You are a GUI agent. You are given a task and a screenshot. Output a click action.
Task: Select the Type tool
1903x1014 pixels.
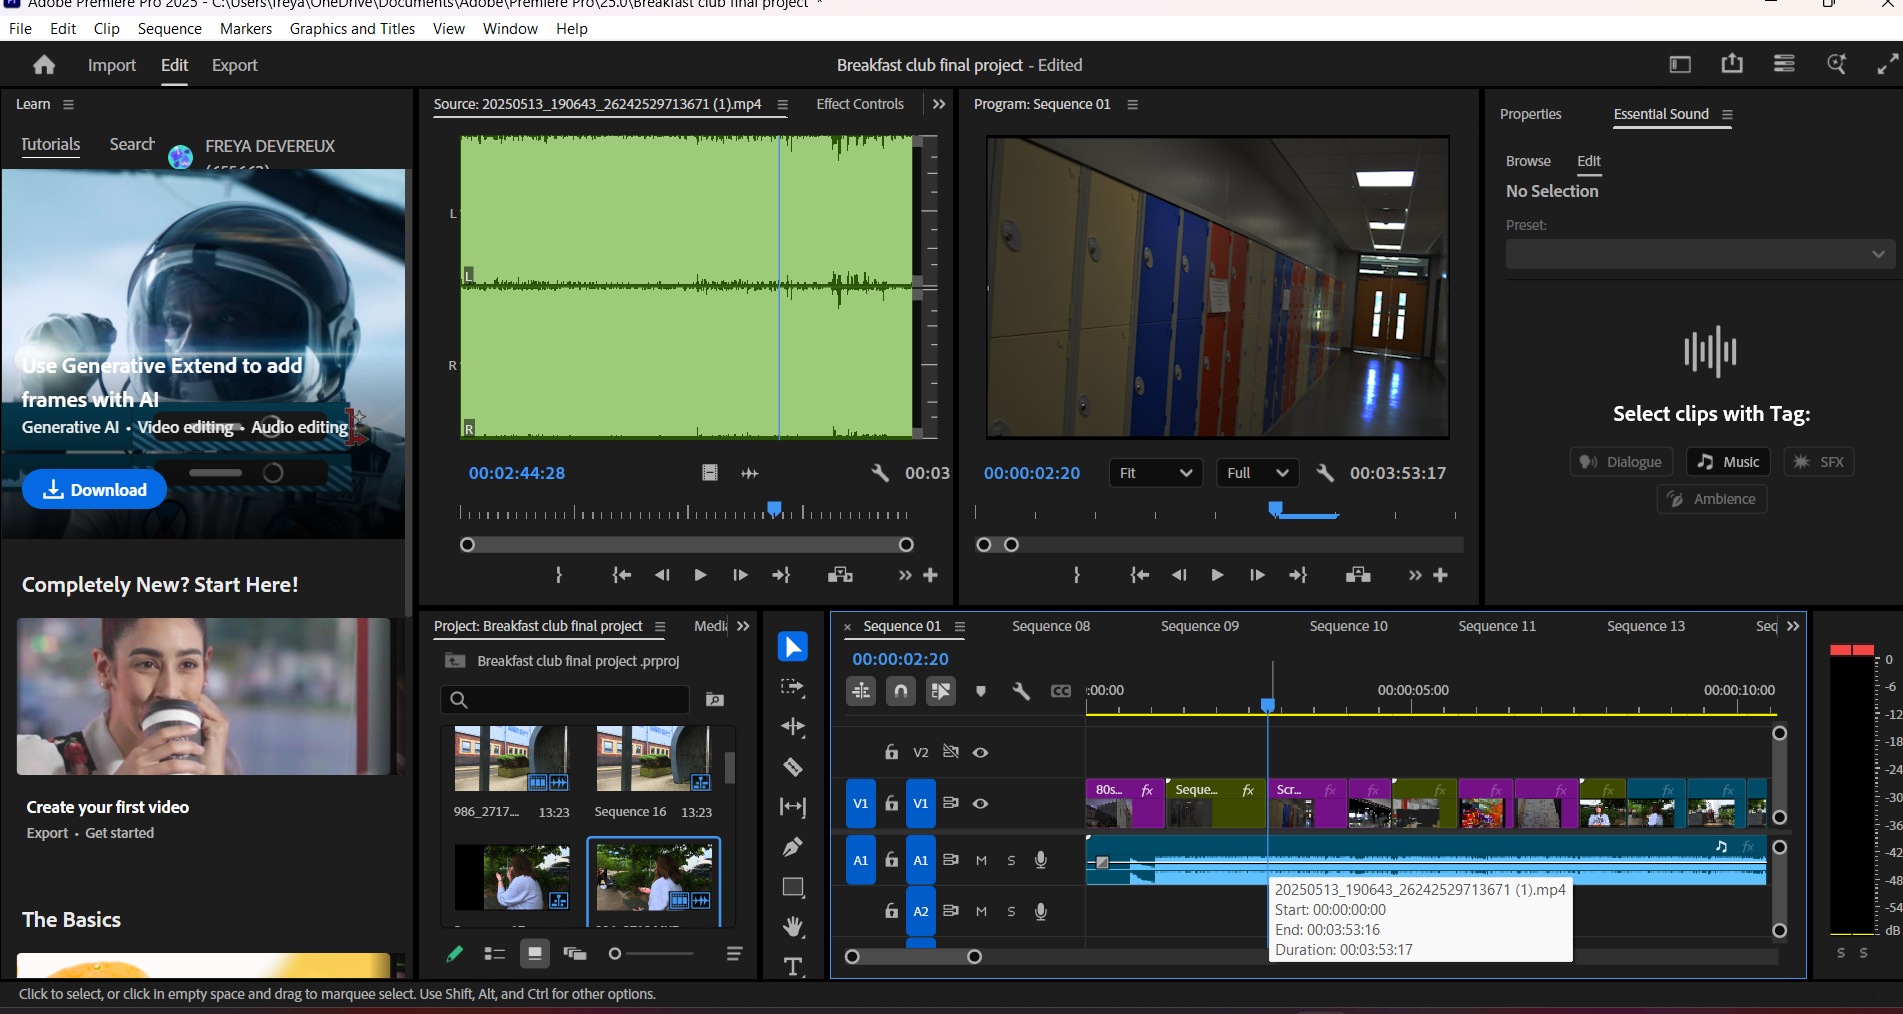coord(793,966)
